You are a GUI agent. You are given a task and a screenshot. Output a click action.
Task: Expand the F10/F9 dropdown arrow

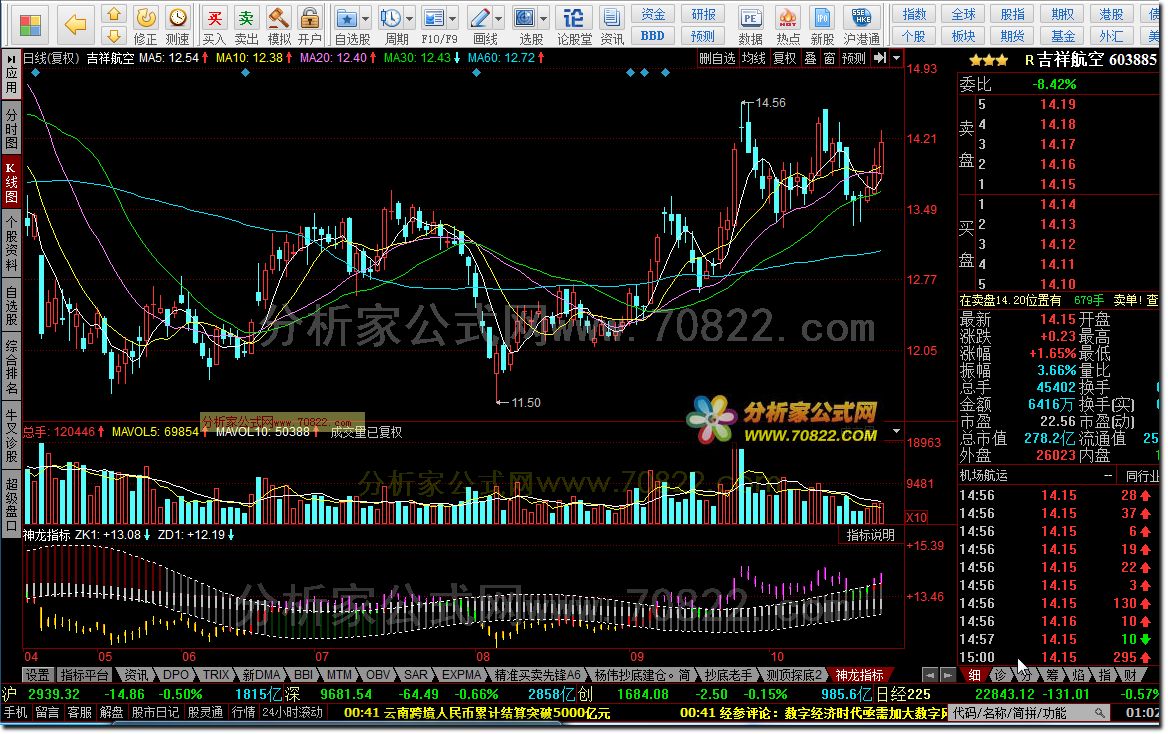click(452, 19)
